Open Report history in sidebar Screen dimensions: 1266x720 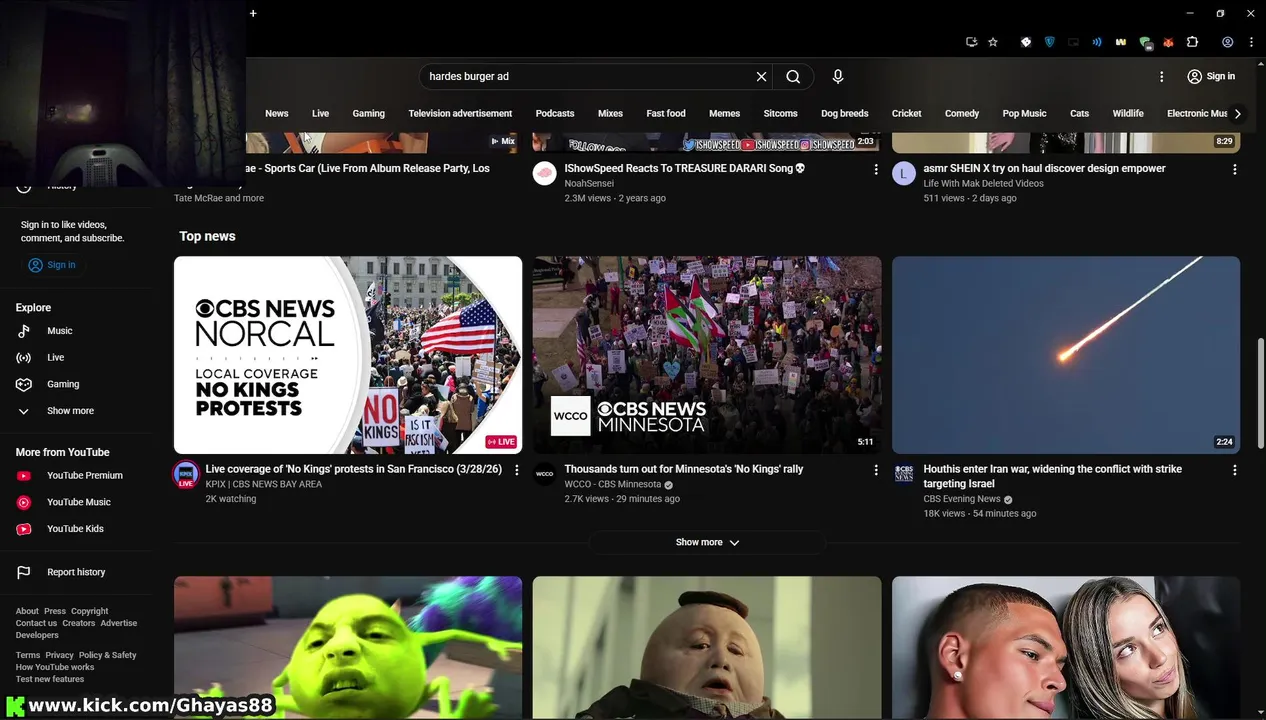click(x=77, y=572)
